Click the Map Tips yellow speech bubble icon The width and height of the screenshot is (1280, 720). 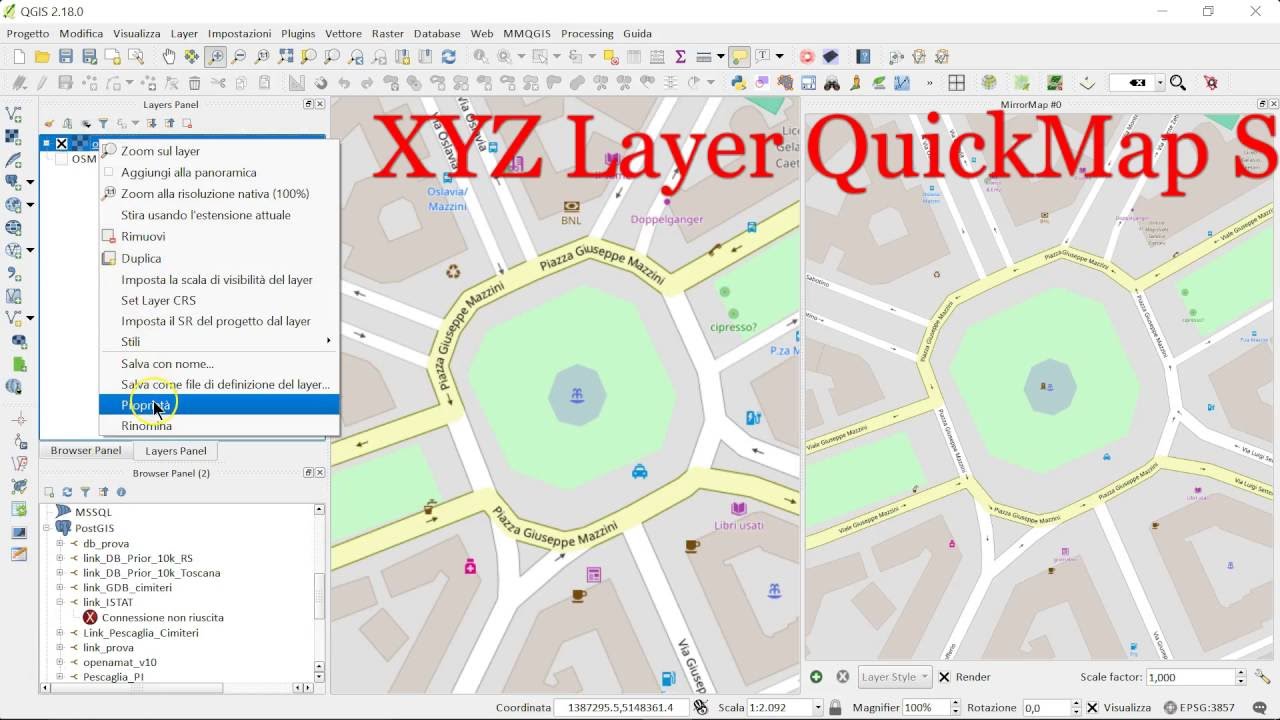click(739, 57)
